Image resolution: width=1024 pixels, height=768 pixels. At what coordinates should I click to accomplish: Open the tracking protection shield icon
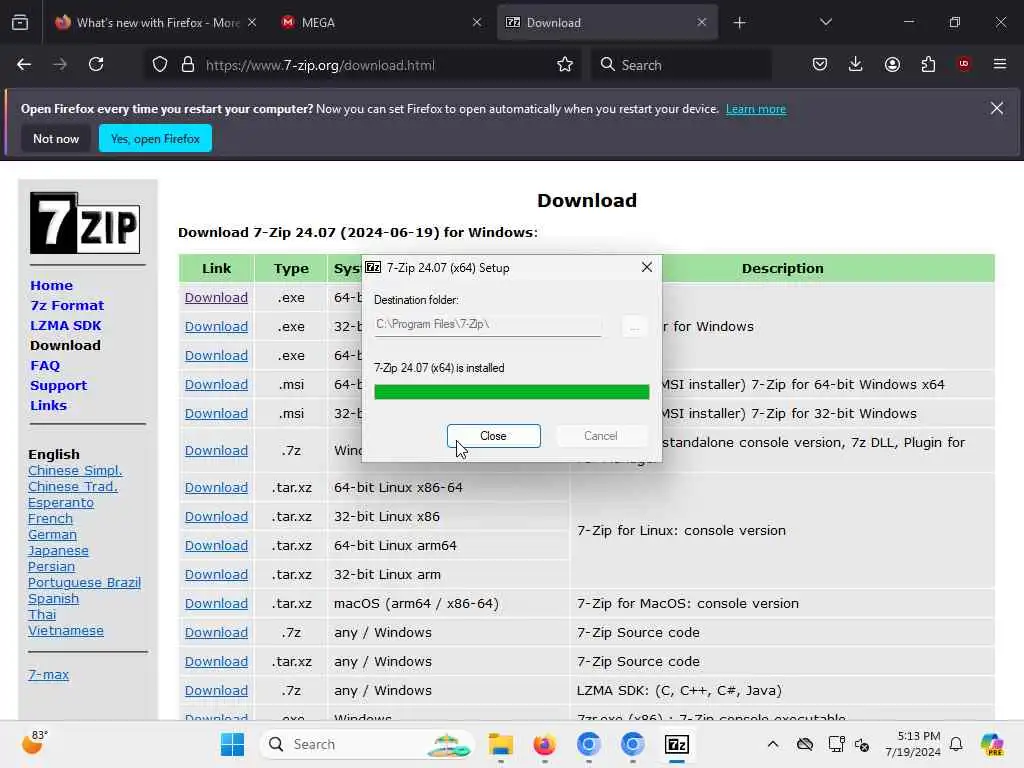(160, 65)
